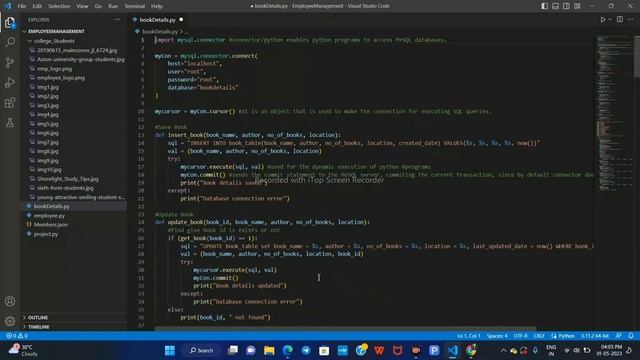
Task: Click bookDetails.py breadcrumb above editor
Action: (x=160, y=31)
